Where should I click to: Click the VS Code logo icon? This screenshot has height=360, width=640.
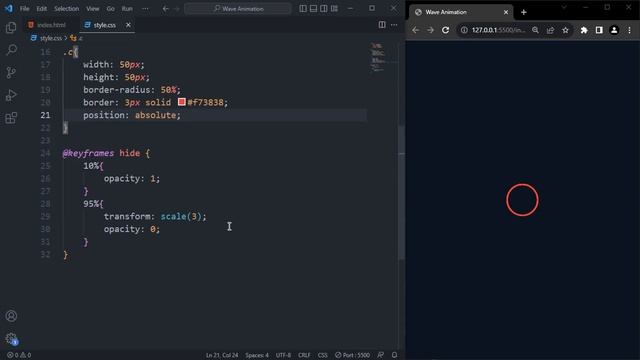9,8
